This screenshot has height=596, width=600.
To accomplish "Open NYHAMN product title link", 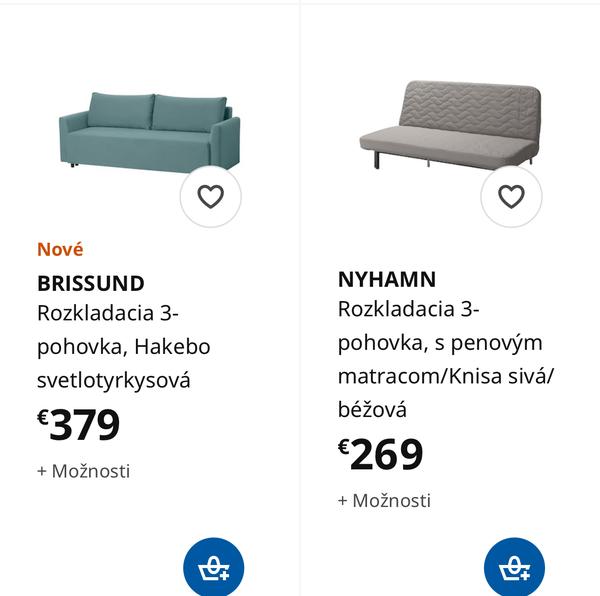I will pyautogui.click(x=387, y=279).
